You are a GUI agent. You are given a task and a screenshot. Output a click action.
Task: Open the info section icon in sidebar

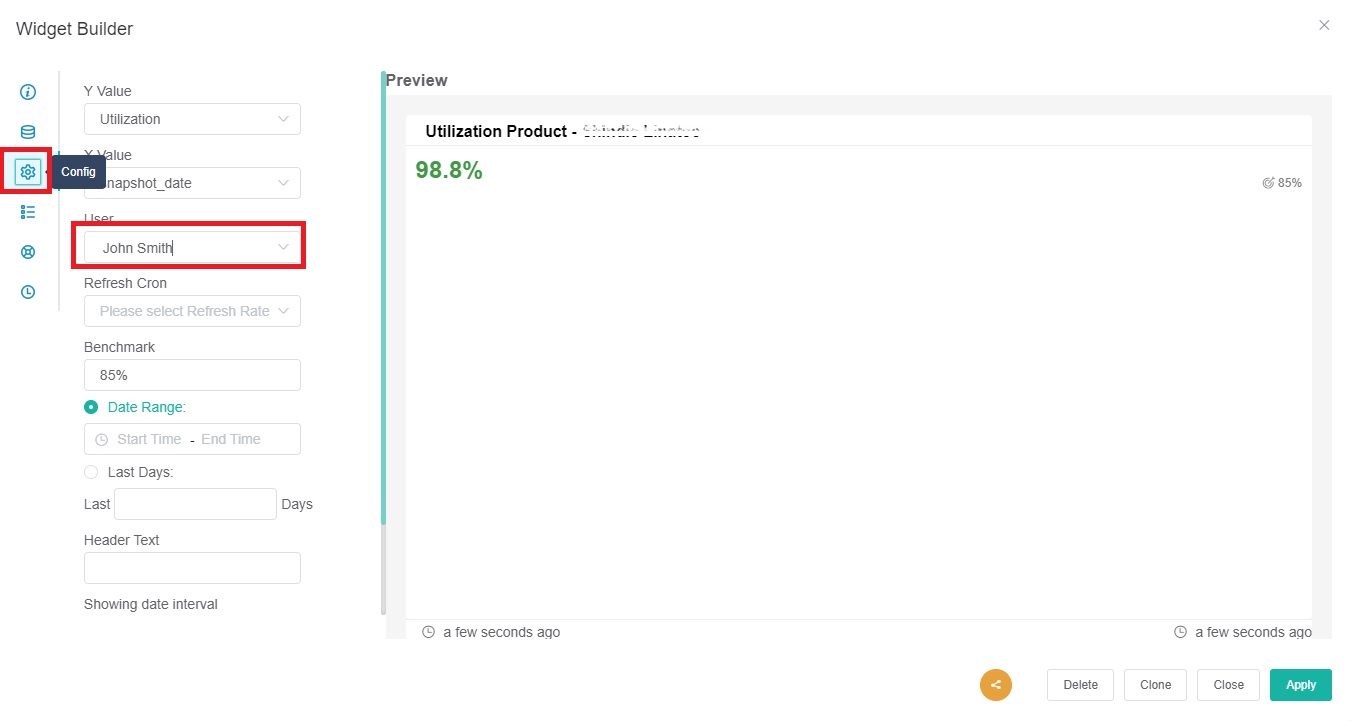(28, 92)
